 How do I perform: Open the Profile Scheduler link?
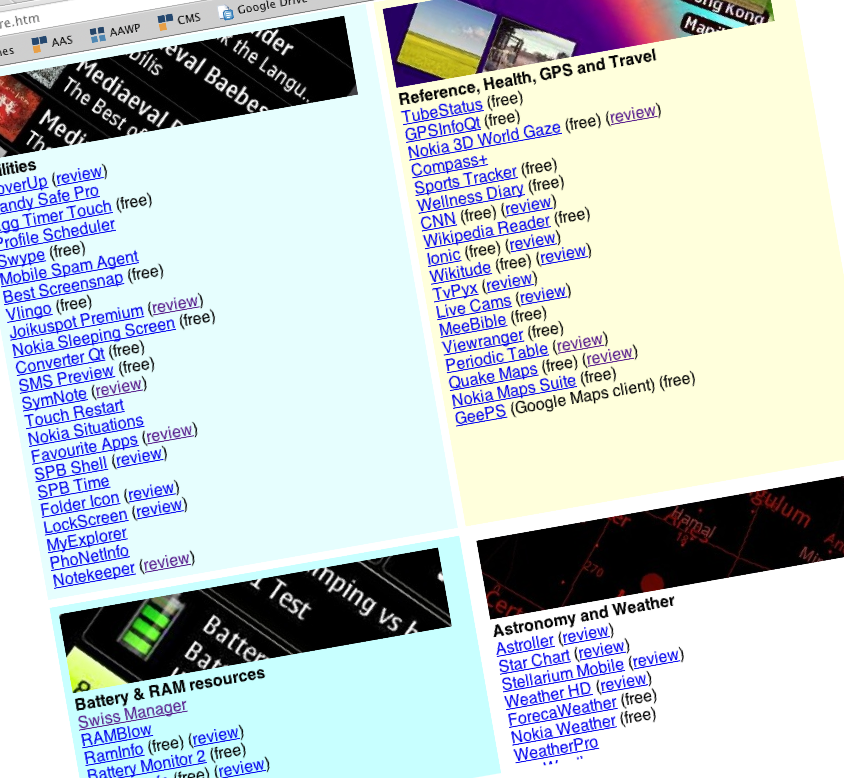pos(56,235)
